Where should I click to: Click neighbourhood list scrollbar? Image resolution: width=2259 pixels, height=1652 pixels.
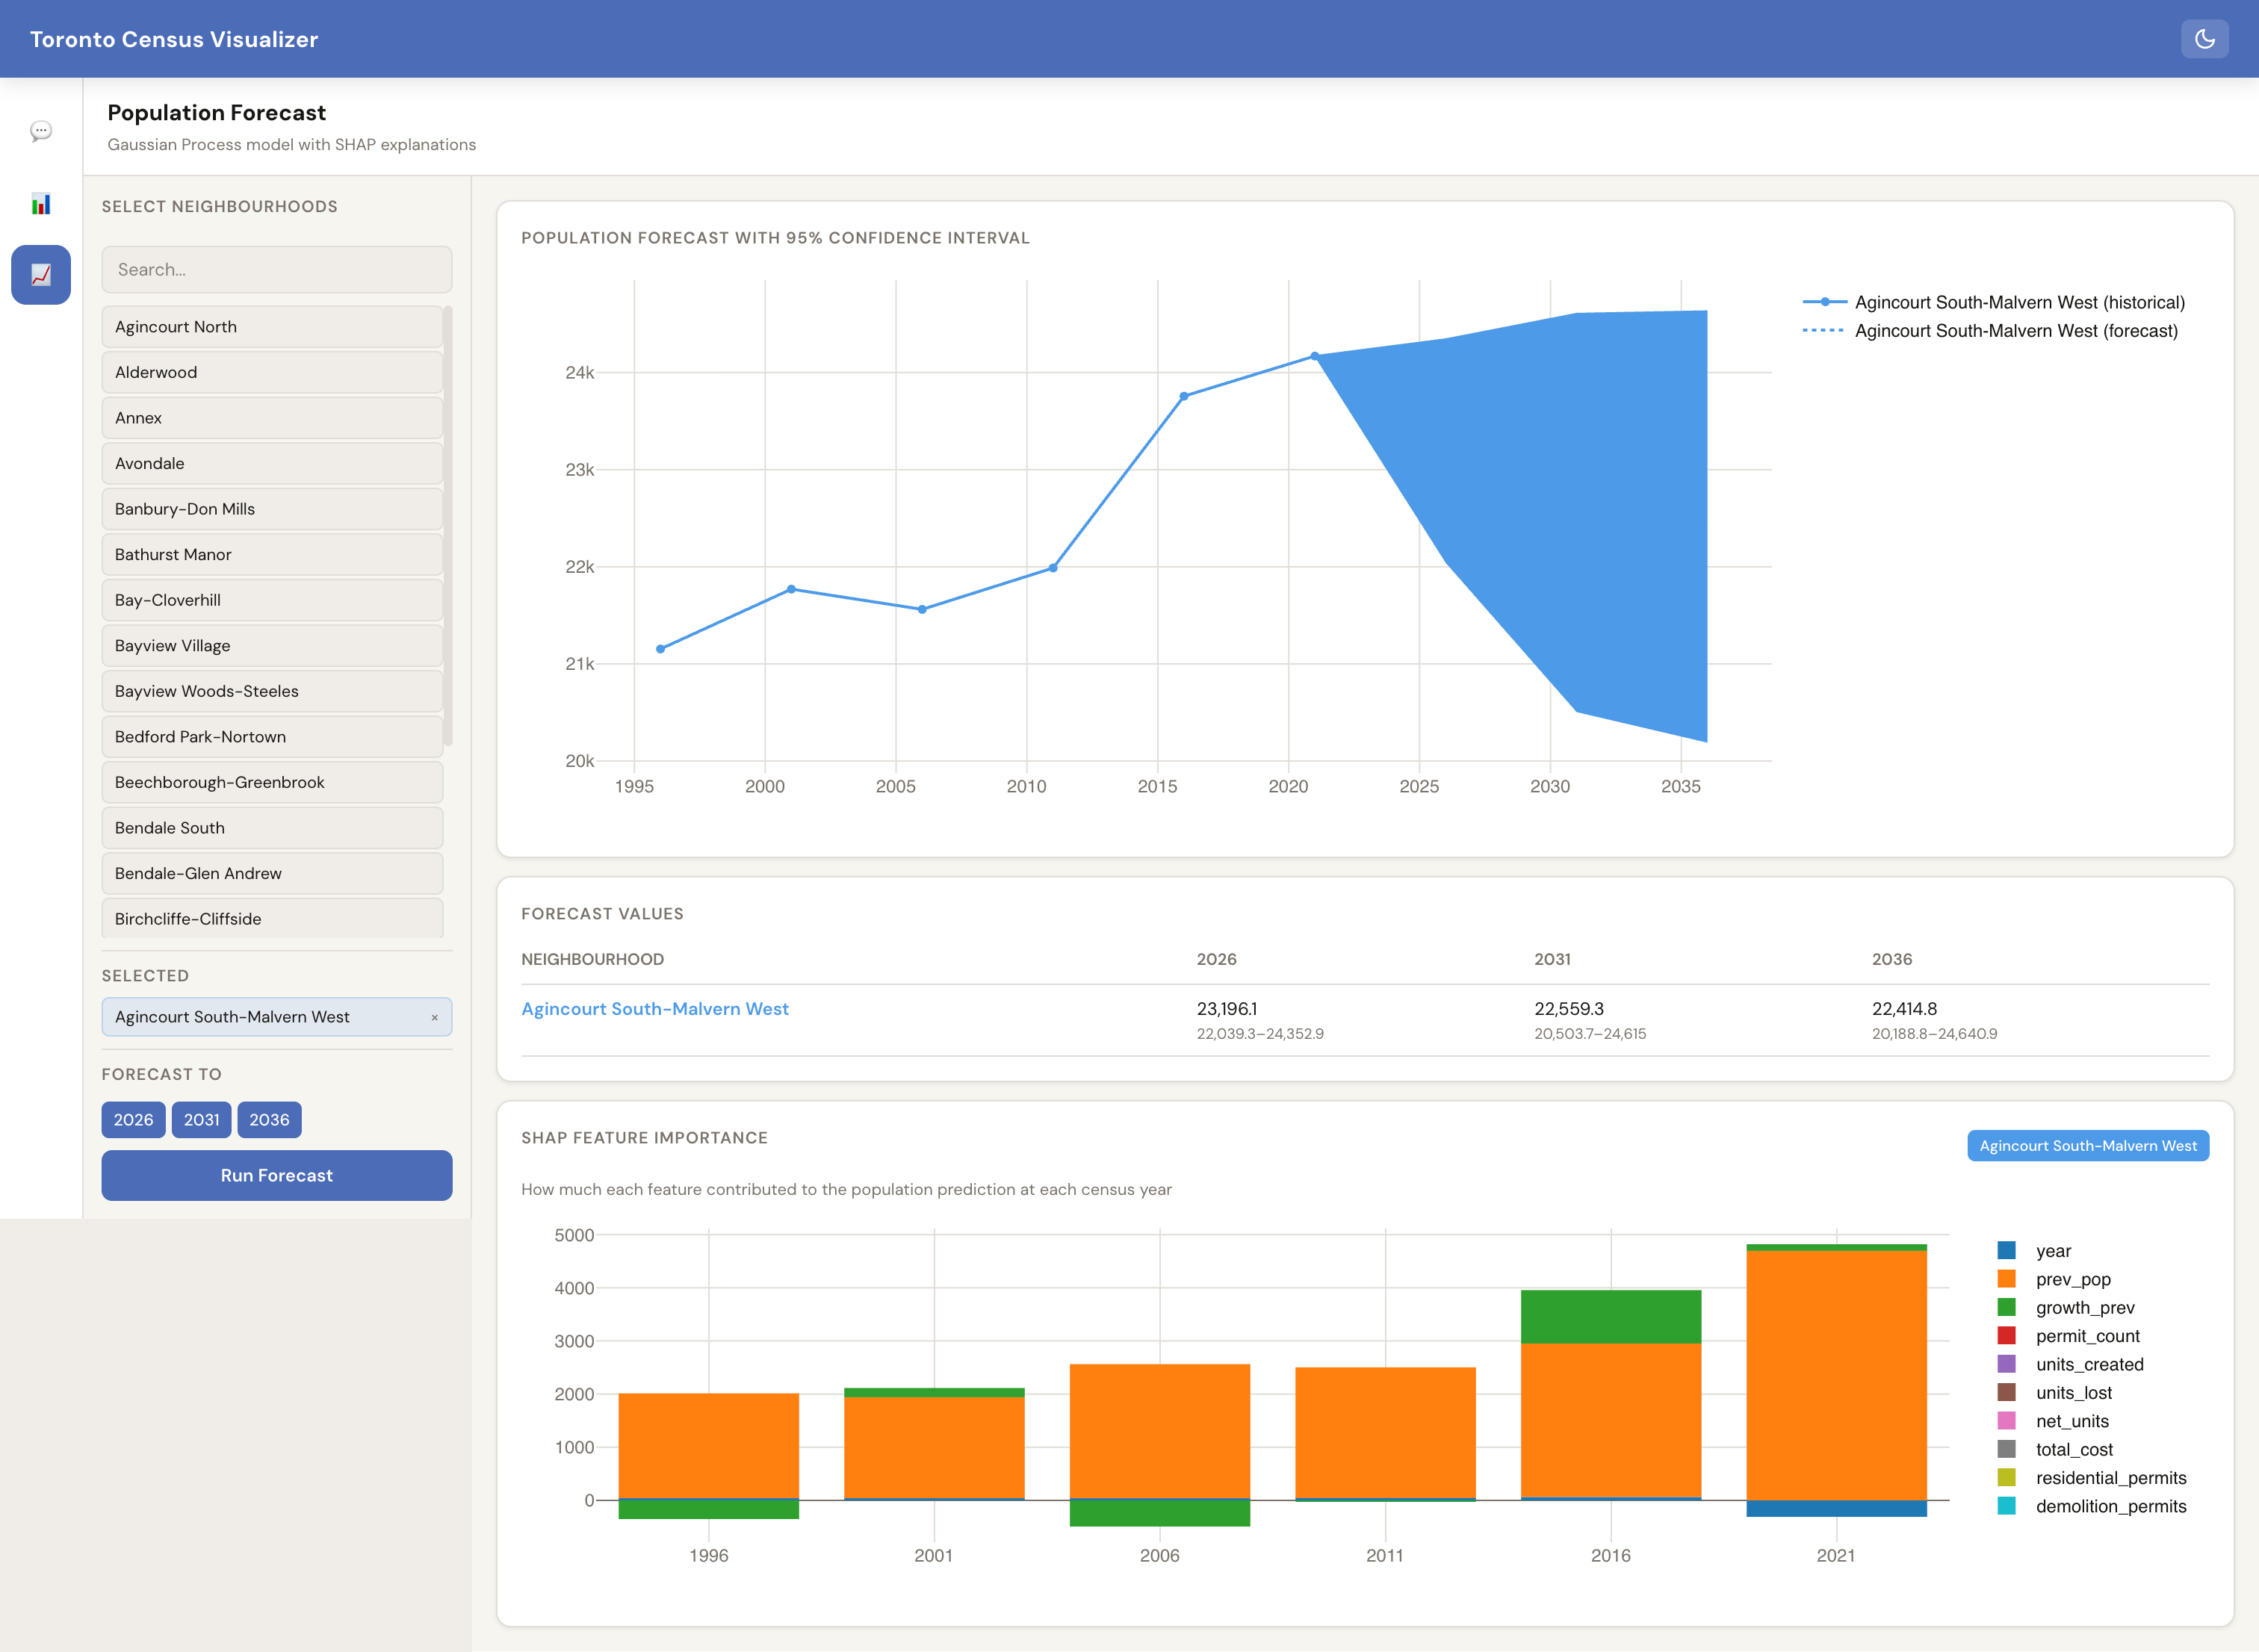click(448, 526)
